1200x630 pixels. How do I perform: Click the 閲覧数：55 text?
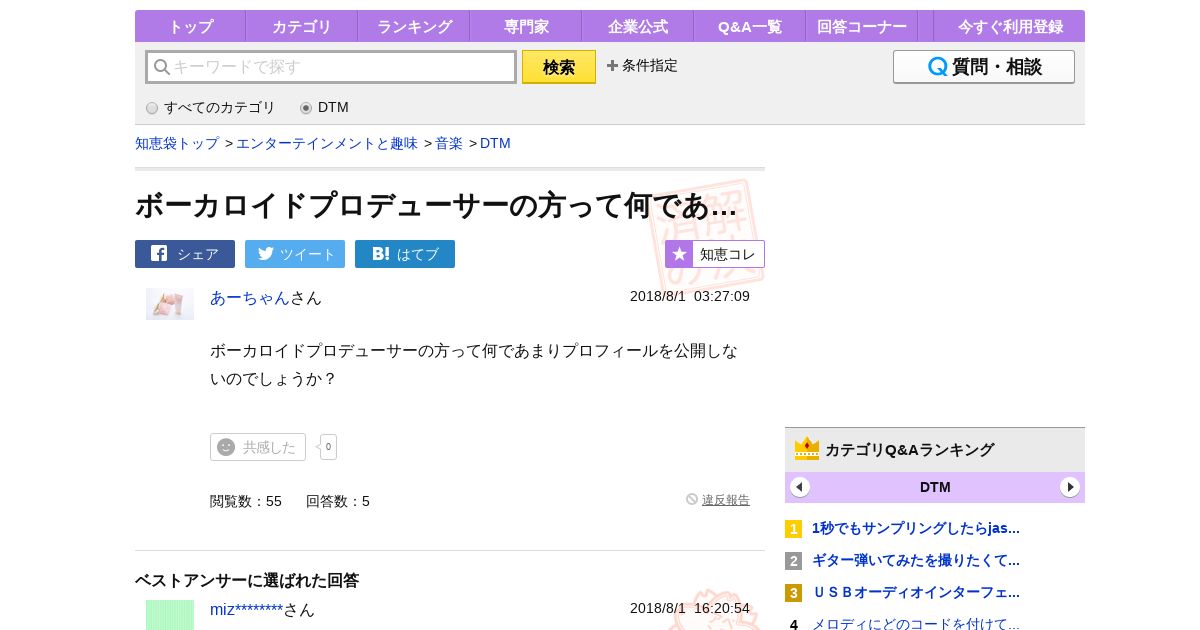[246, 501]
